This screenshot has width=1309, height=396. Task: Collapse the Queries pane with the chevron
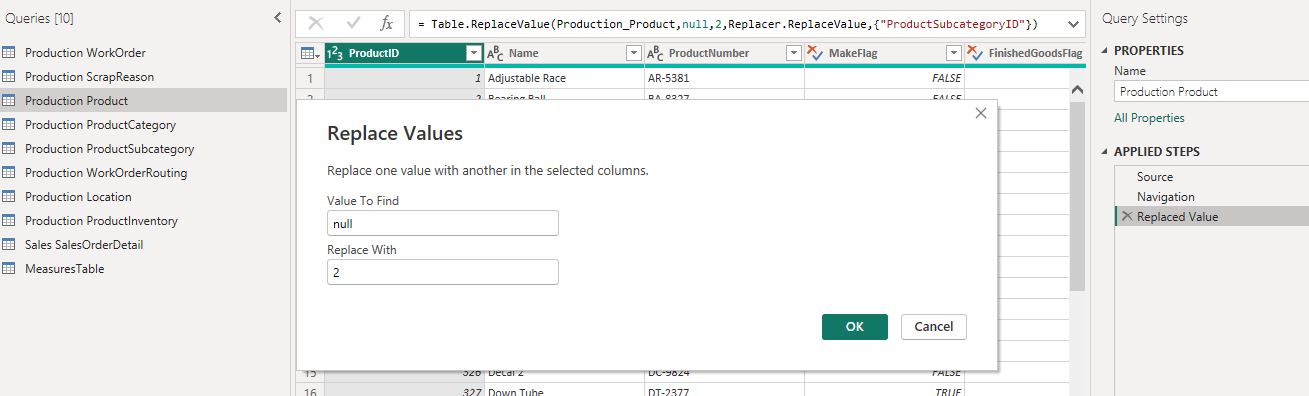coord(277,18)
